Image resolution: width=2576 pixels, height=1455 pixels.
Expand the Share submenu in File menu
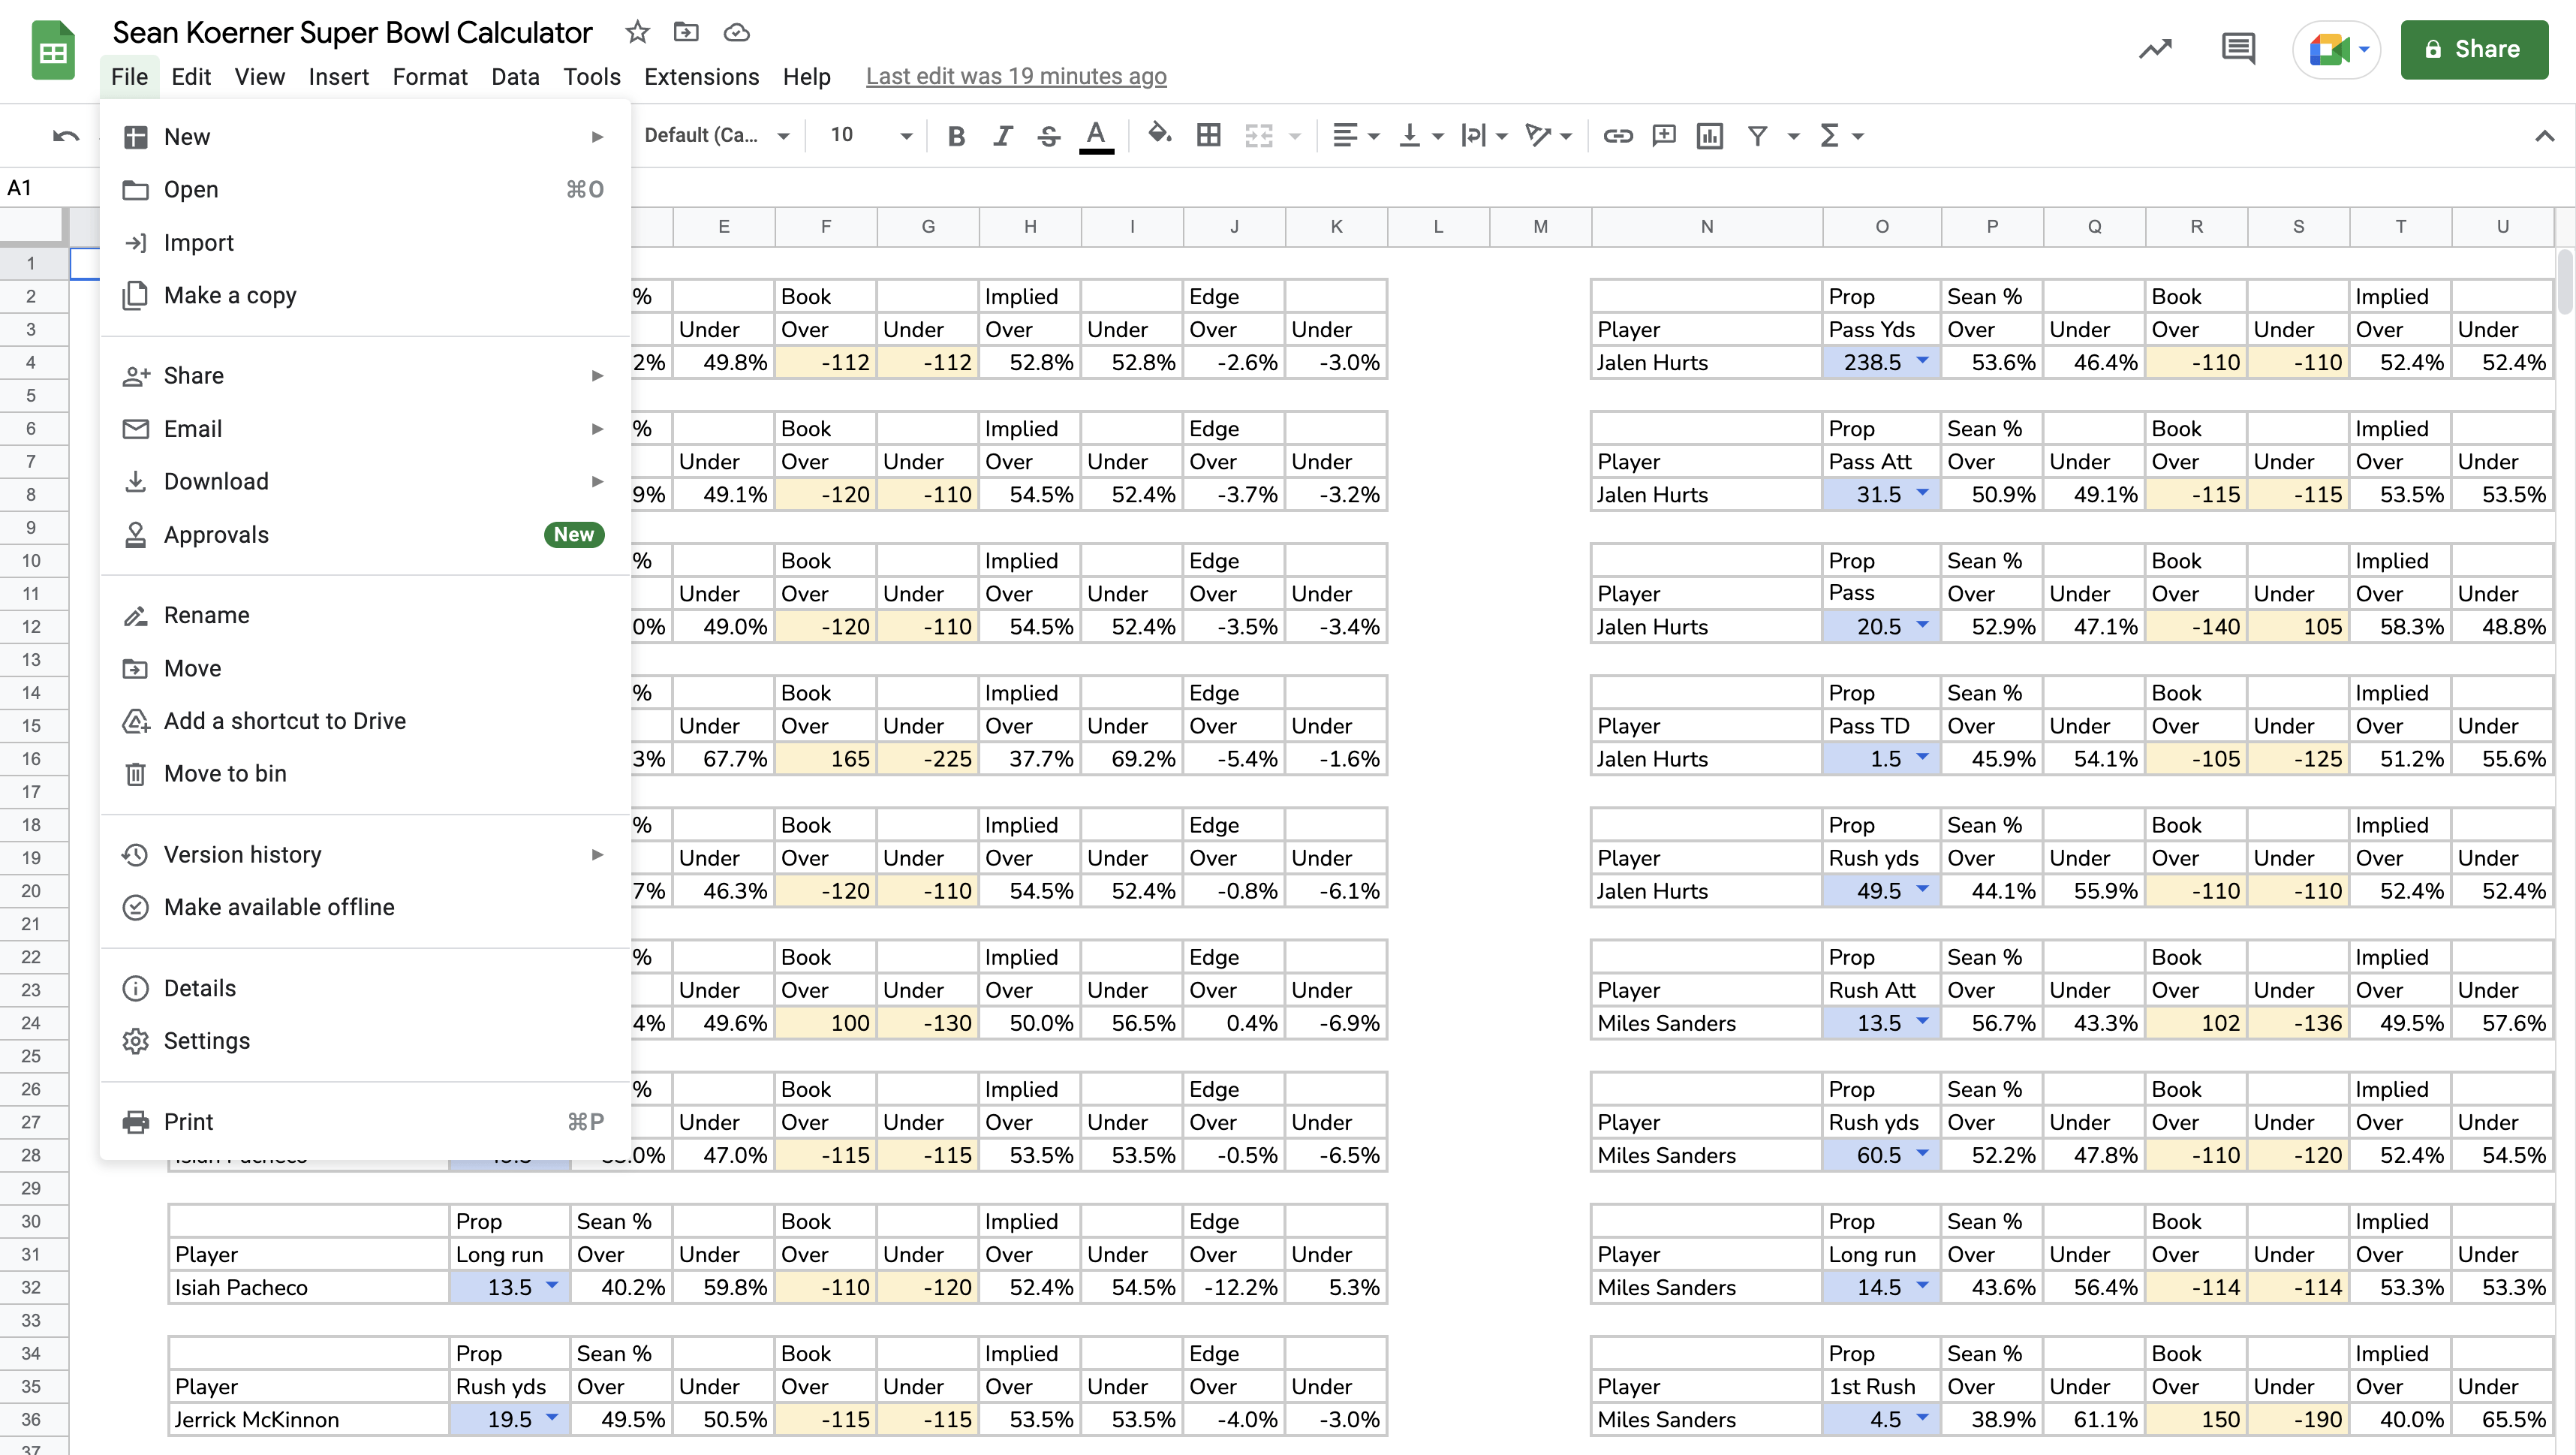coord(365,375)
